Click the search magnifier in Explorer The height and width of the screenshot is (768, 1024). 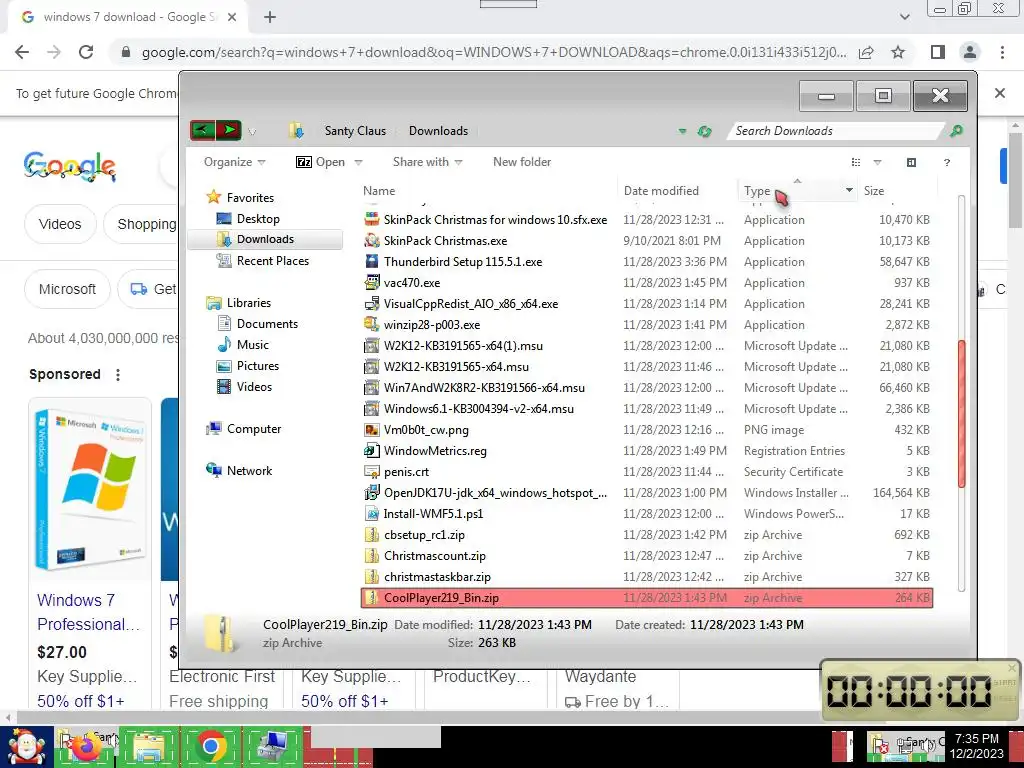(x=956, y=131)
